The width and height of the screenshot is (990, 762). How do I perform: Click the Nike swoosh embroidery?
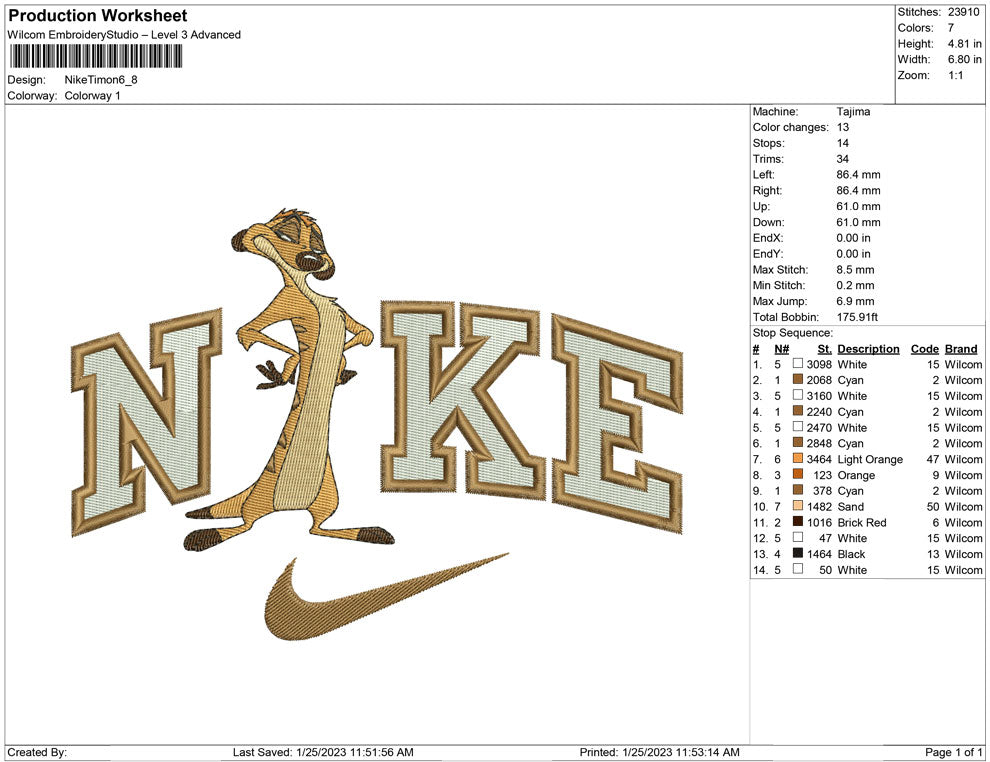click(385, 598)
